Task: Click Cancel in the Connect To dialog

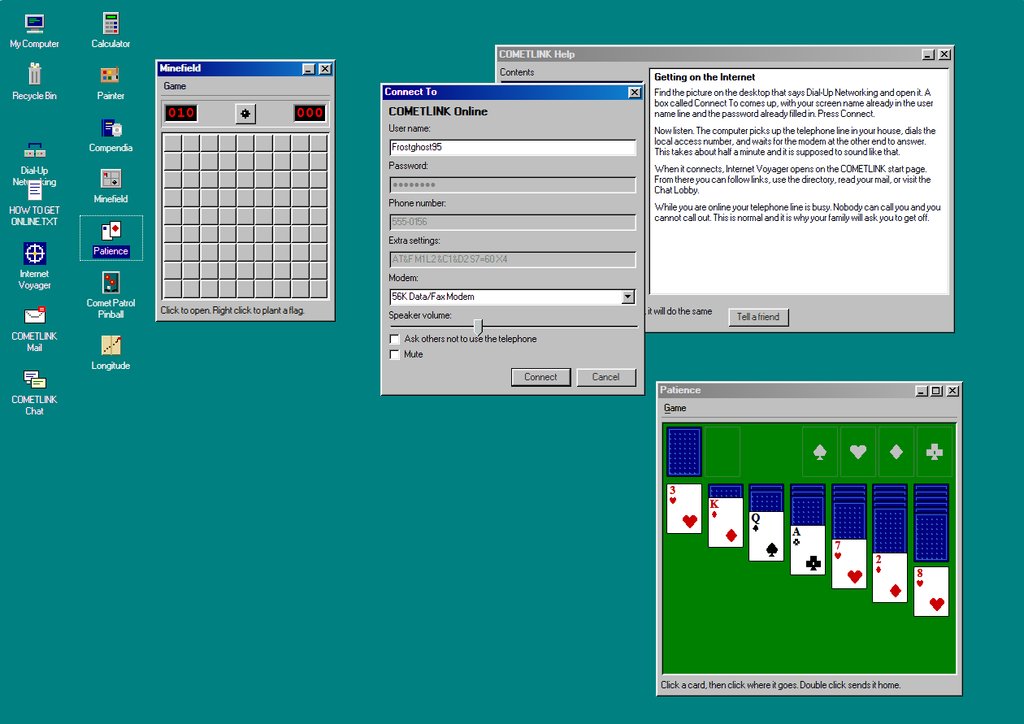Action: [605, 377]
